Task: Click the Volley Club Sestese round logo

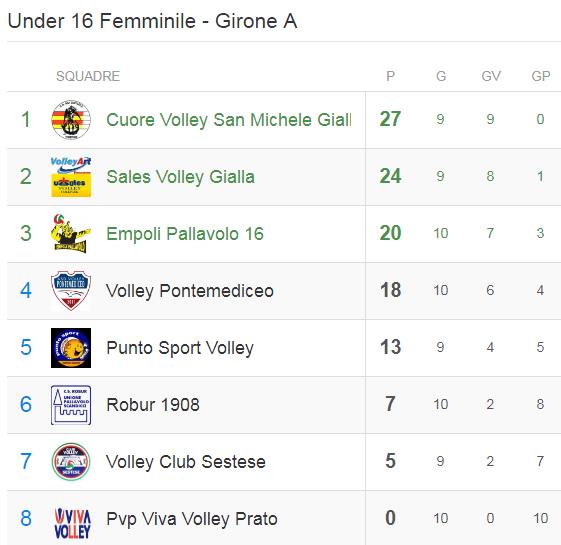Action: 71,462
